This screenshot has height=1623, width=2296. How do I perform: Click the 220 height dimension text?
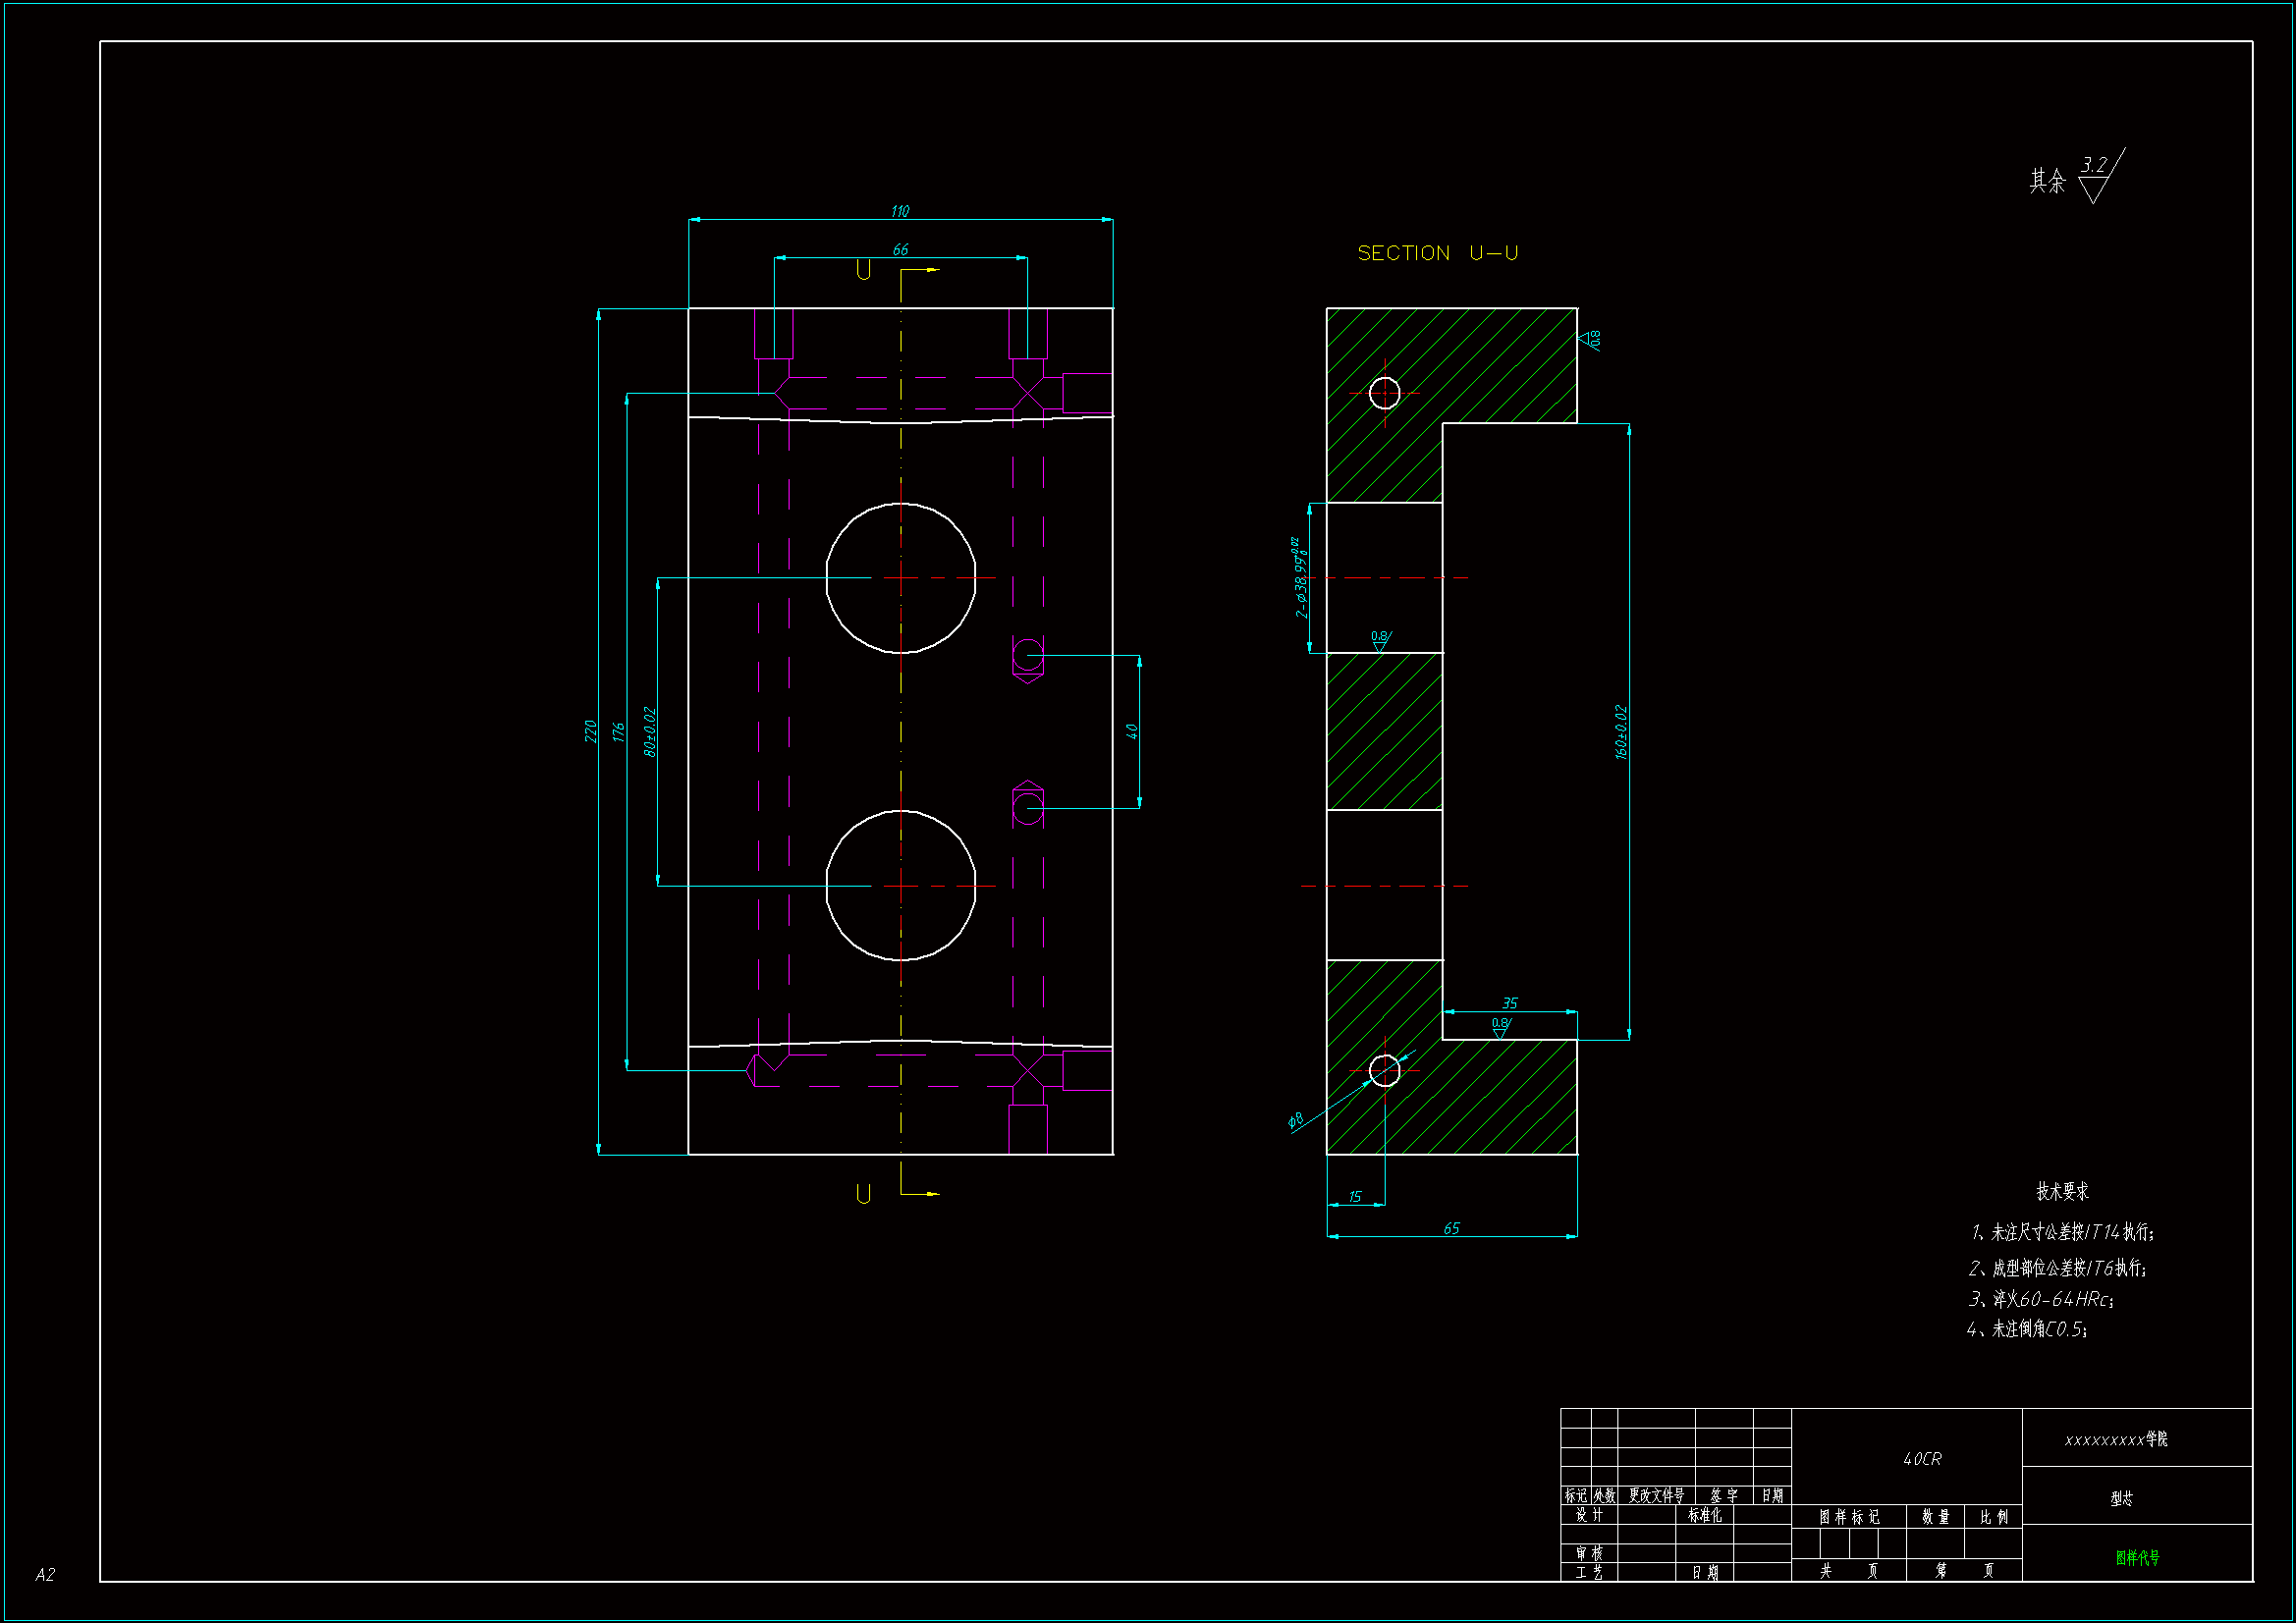pos(590,731)
